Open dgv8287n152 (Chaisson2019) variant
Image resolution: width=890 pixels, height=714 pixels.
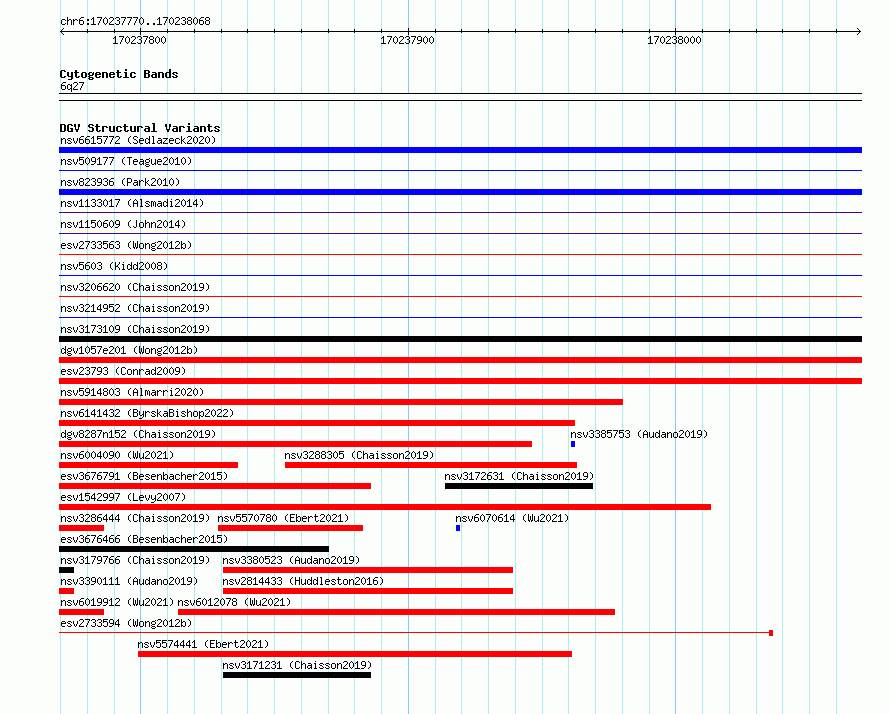138,434
